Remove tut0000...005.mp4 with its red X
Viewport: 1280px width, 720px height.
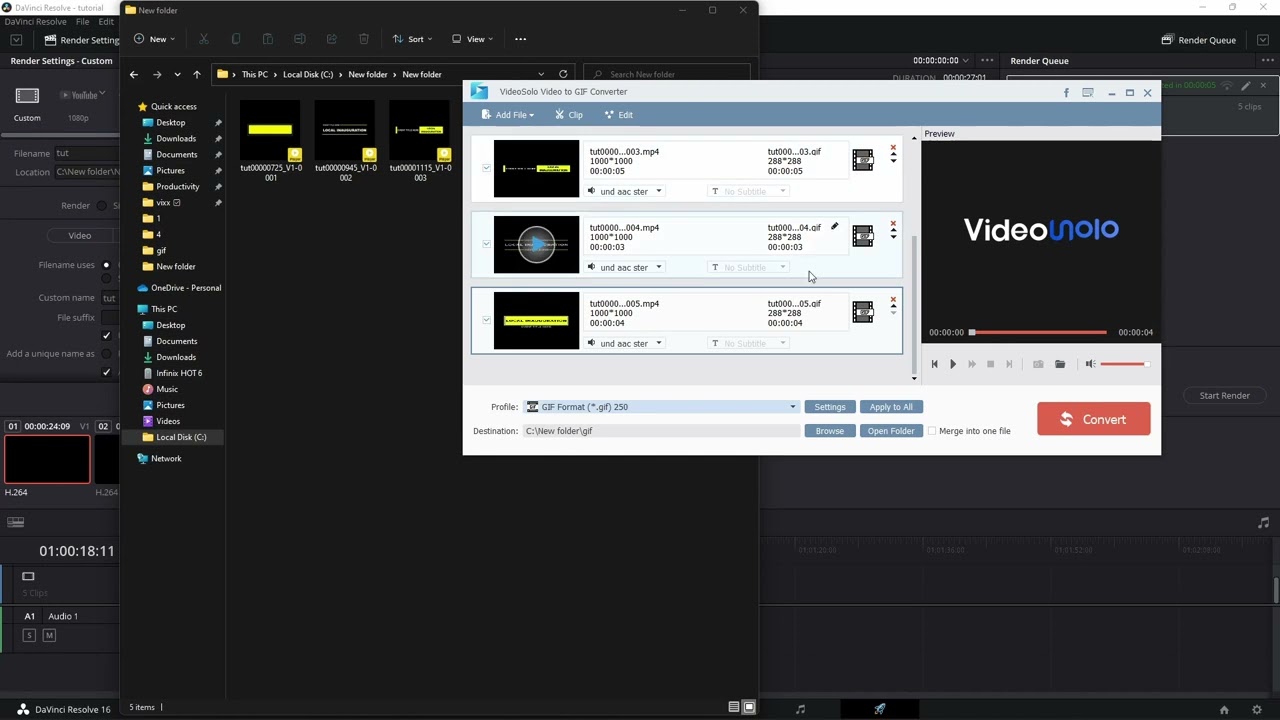pyautogui.click(x=893, y=300)
